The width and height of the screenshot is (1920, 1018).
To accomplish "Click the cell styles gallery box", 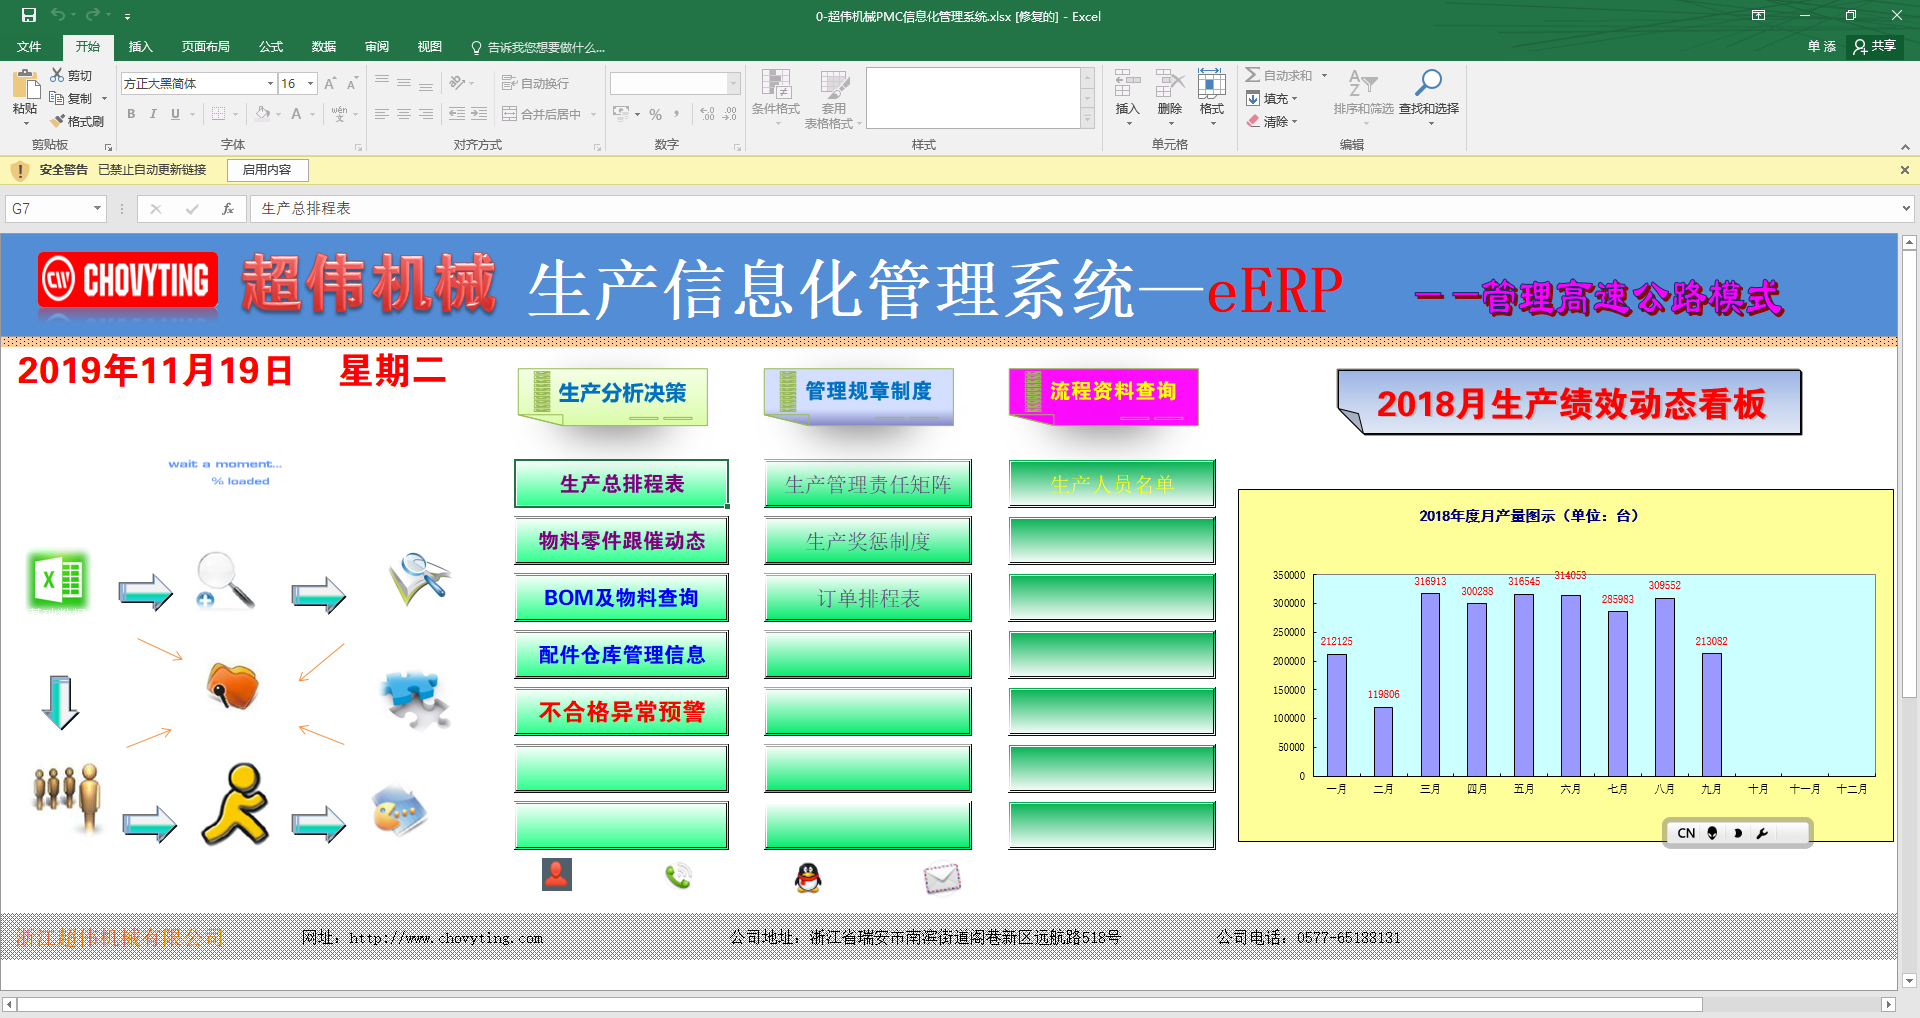I will pos(972,98).
